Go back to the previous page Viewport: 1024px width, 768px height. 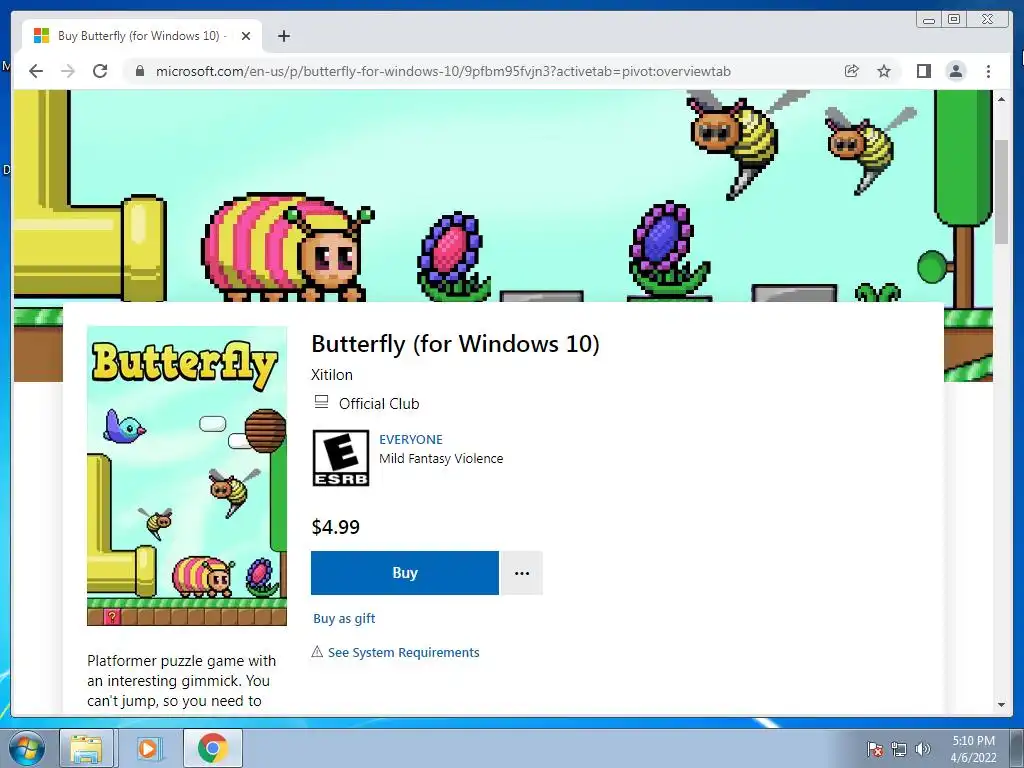pyautogui.click(x=36, y=71)
